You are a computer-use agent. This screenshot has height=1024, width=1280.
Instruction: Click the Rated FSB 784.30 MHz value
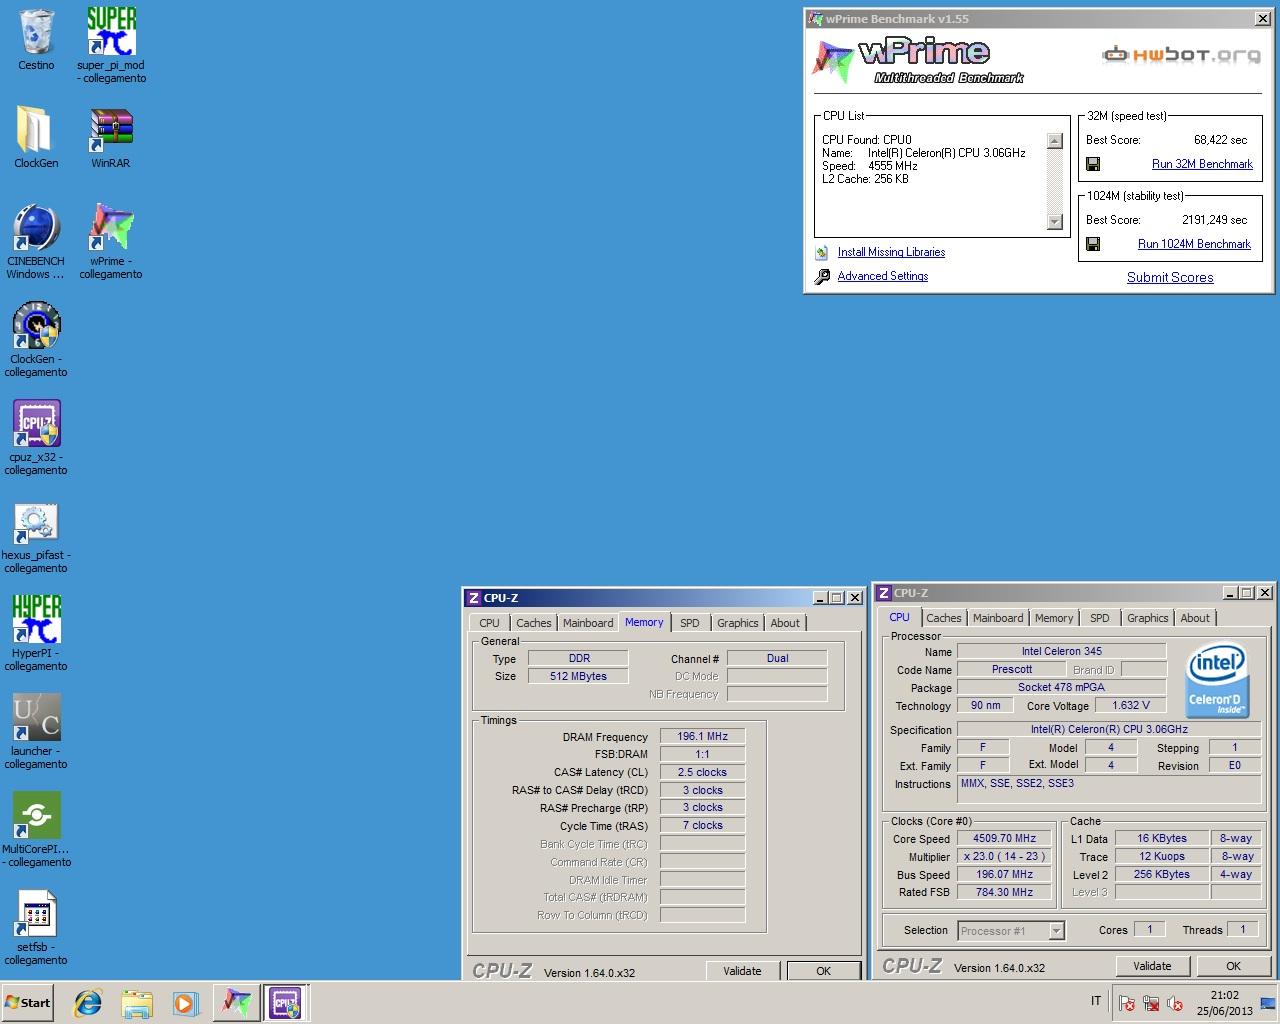pyautogui.click(x=1004, y=893)
